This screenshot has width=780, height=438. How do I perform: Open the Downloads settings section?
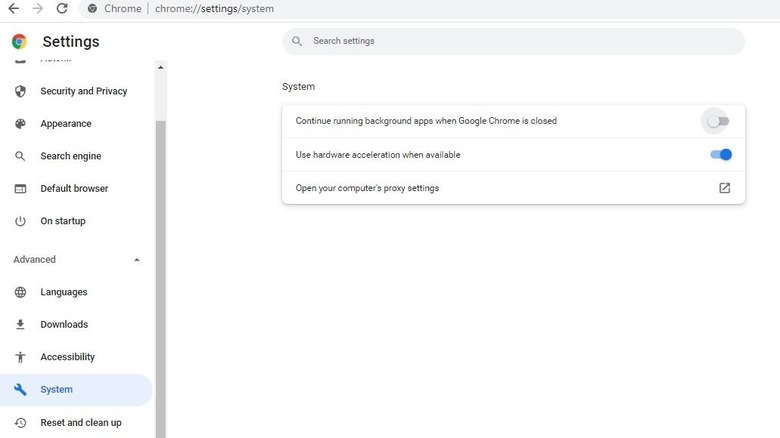coord(64,325)
